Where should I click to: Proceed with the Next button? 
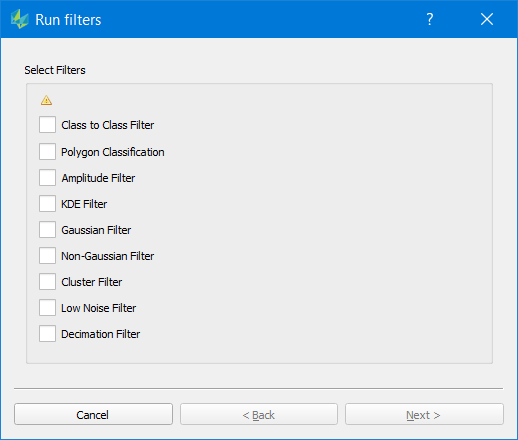(424, 414)
